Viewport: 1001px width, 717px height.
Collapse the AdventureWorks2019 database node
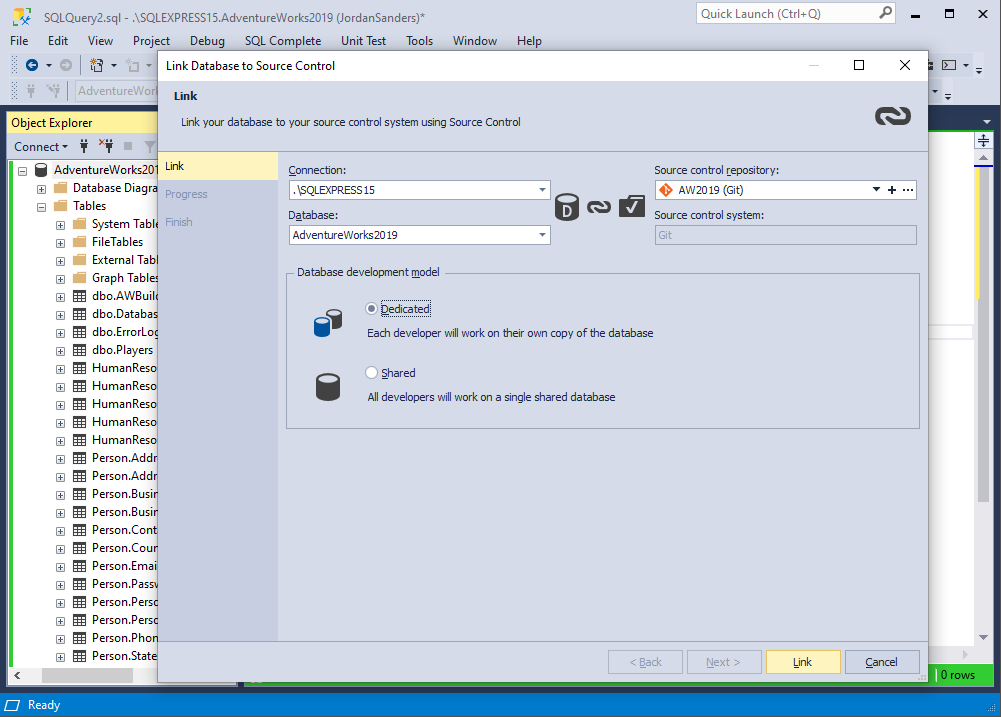[23, 170]
